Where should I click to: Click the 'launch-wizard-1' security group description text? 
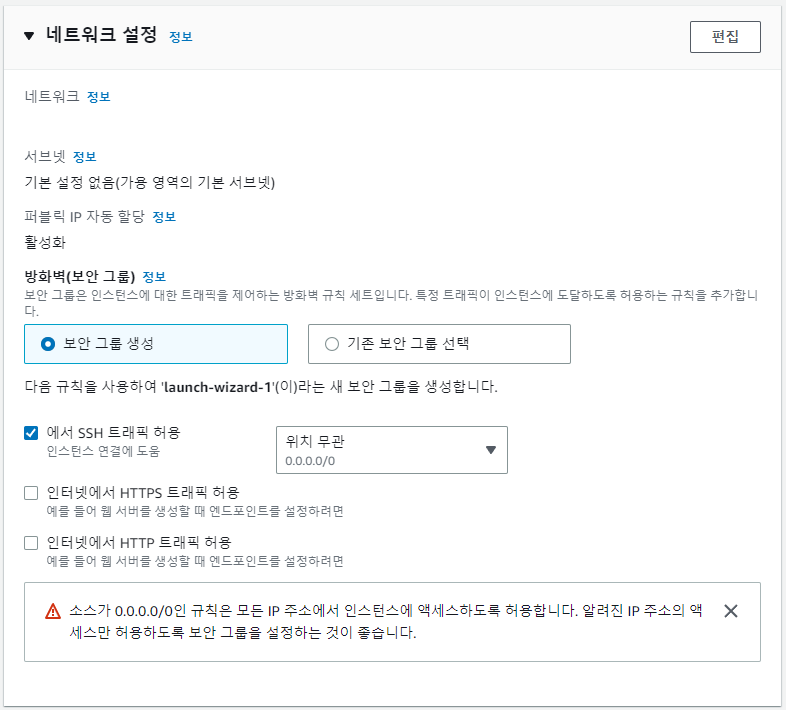click(x=261, y=387)
